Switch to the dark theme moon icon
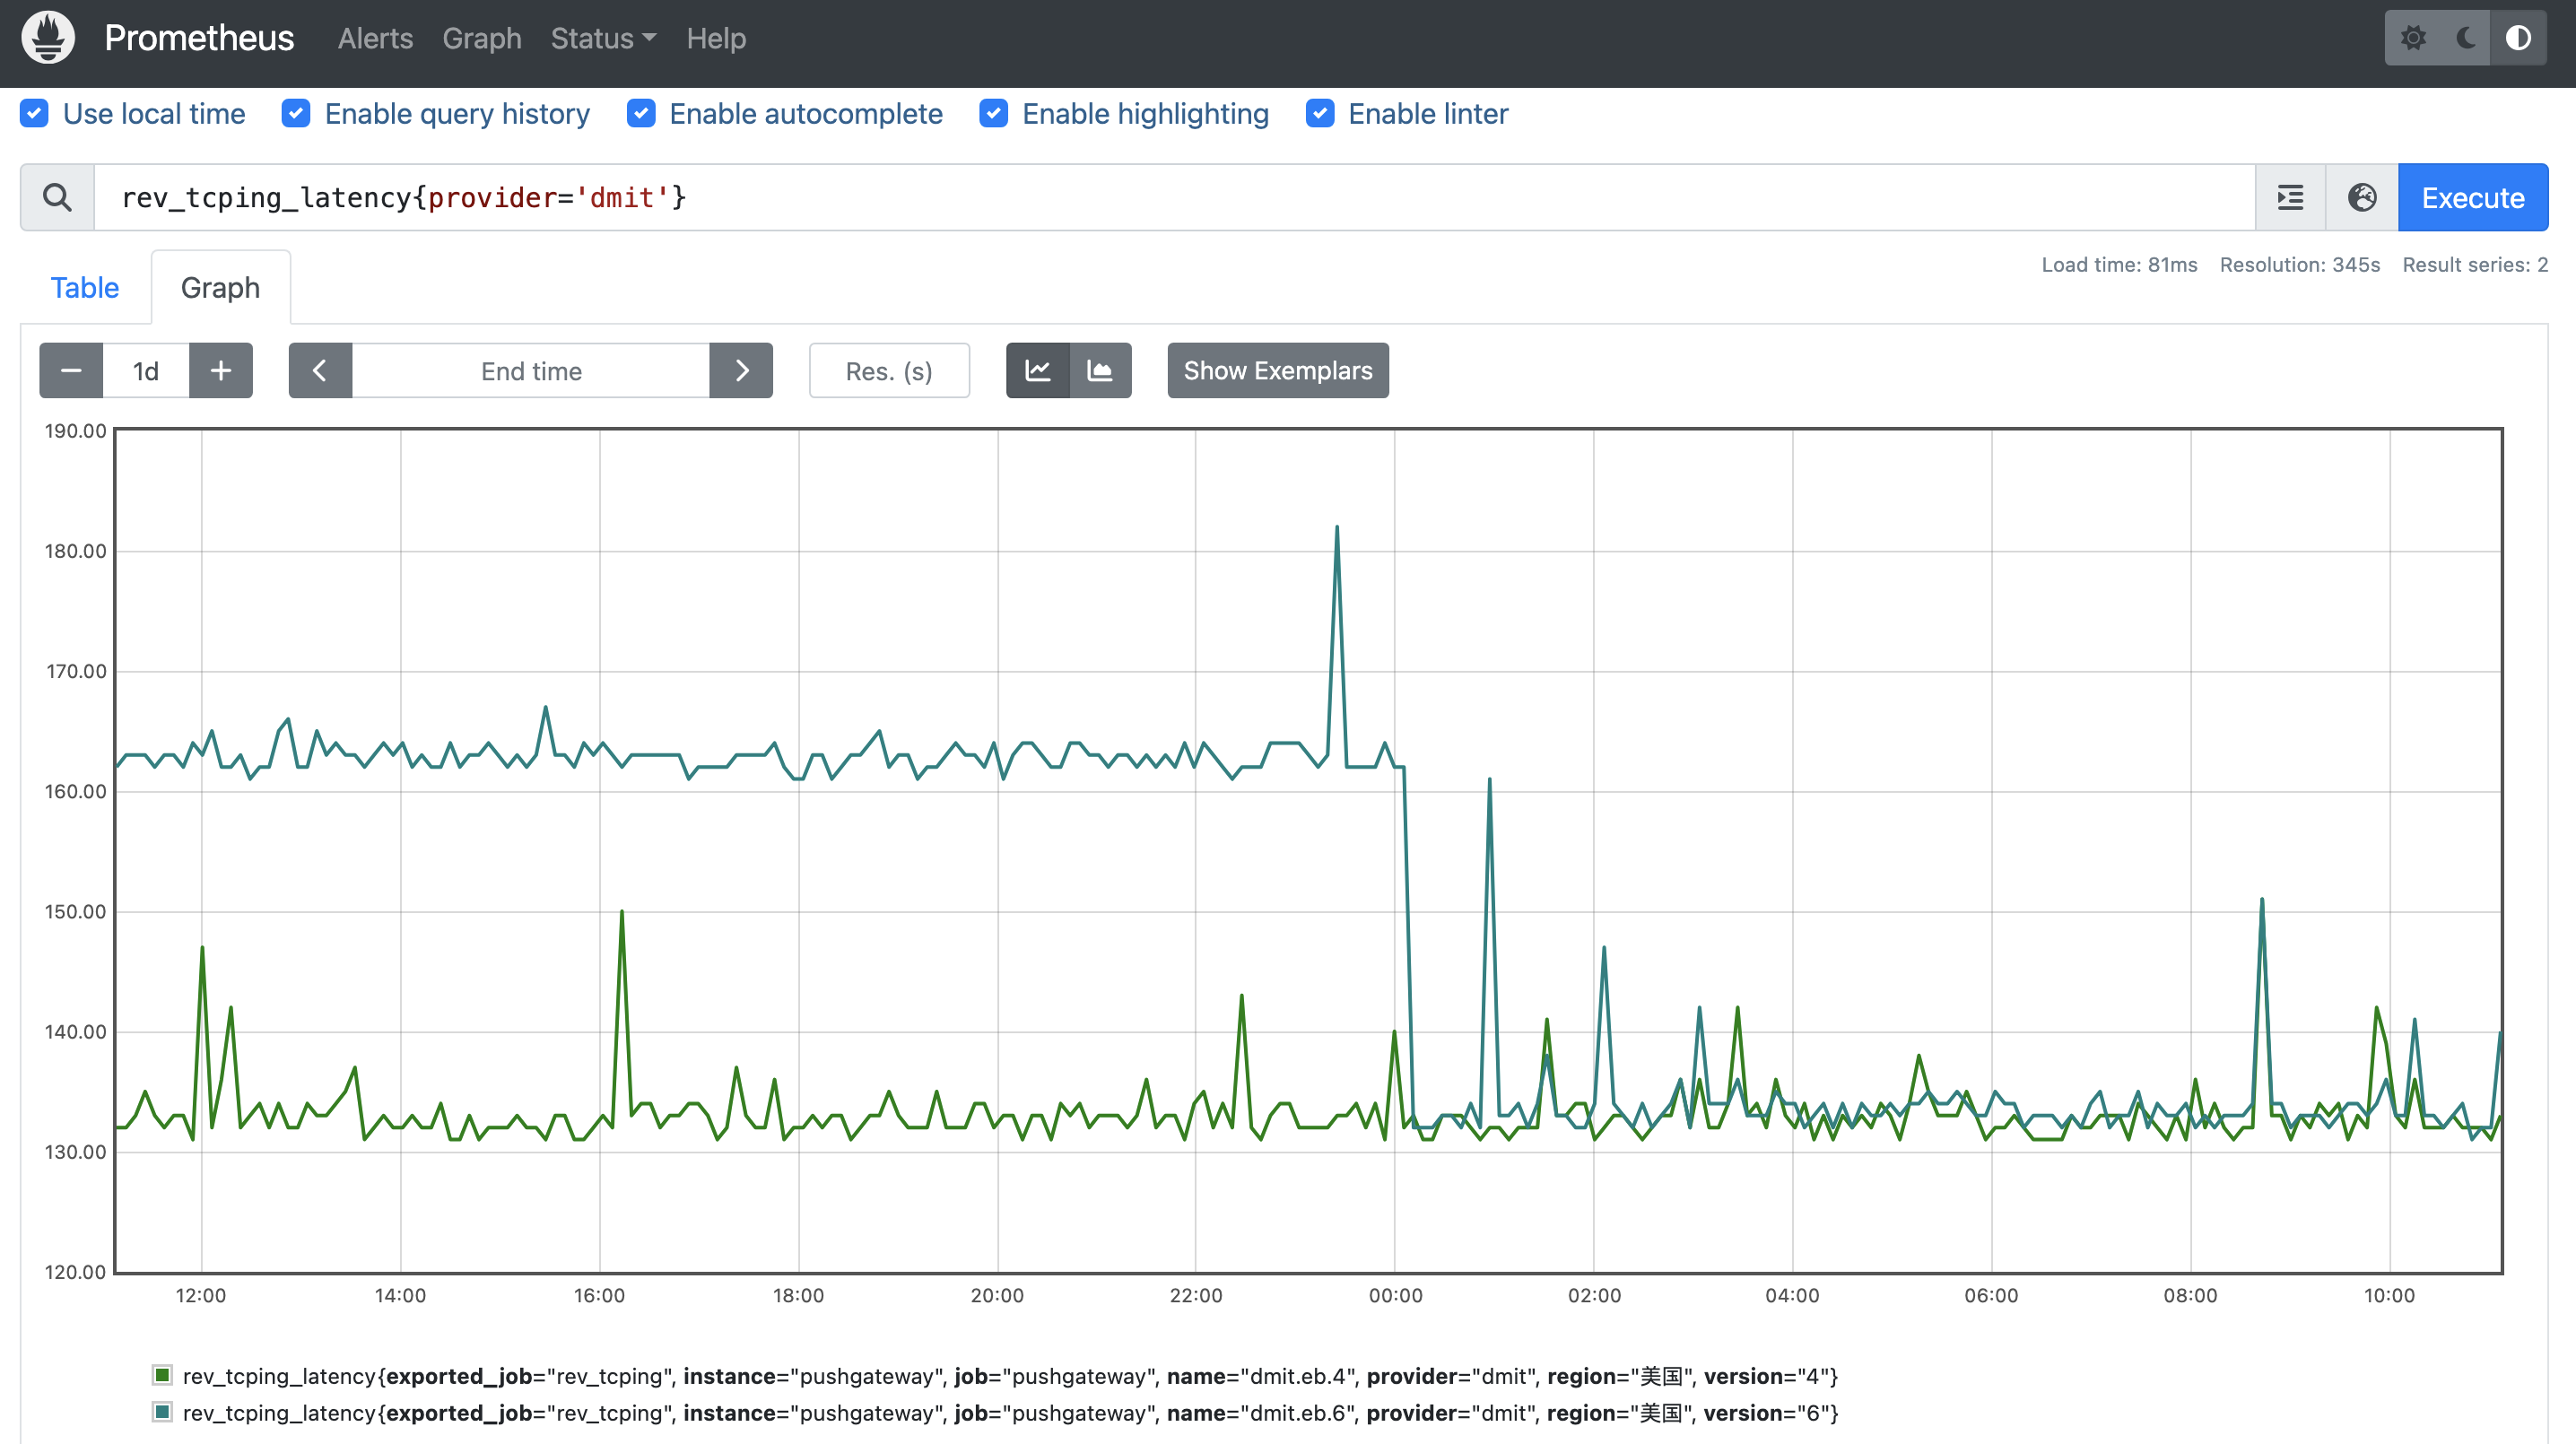This screenshot has width=2576, height=1444. [2465, 38]
